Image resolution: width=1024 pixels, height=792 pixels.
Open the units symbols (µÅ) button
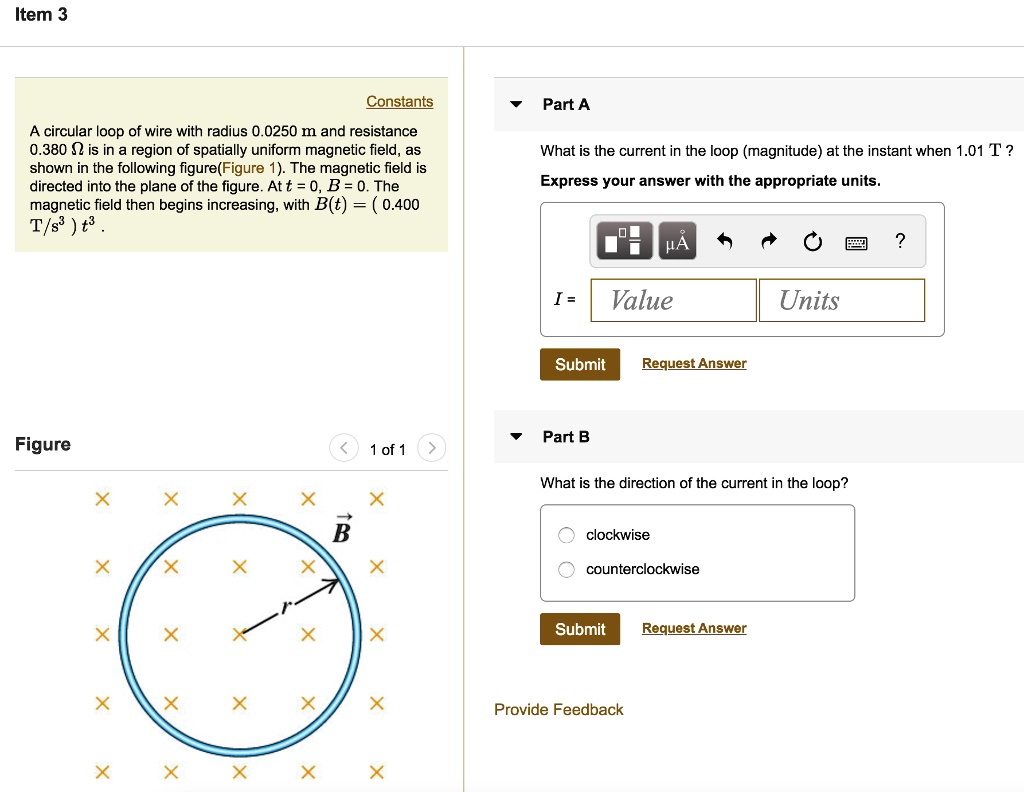tap(678, 241)
